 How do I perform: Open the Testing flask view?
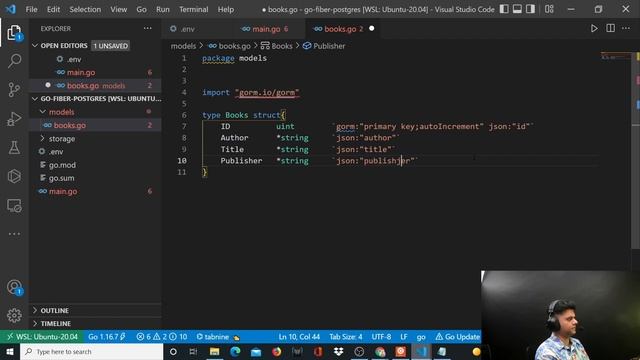(14, 147)
